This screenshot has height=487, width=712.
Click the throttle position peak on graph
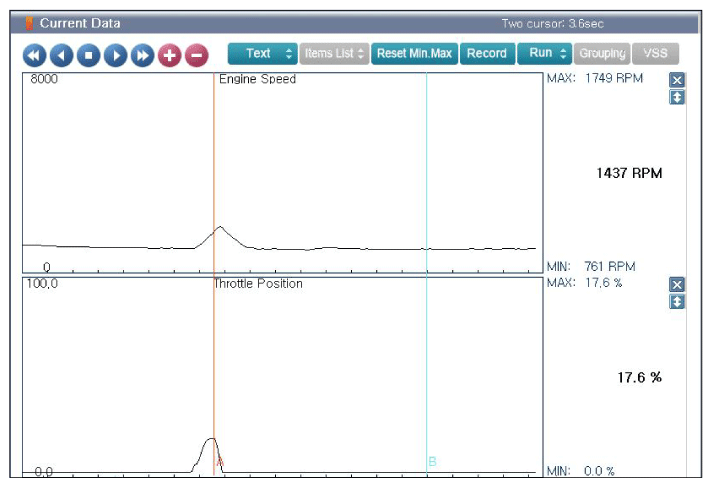click(x=211, y=439)
